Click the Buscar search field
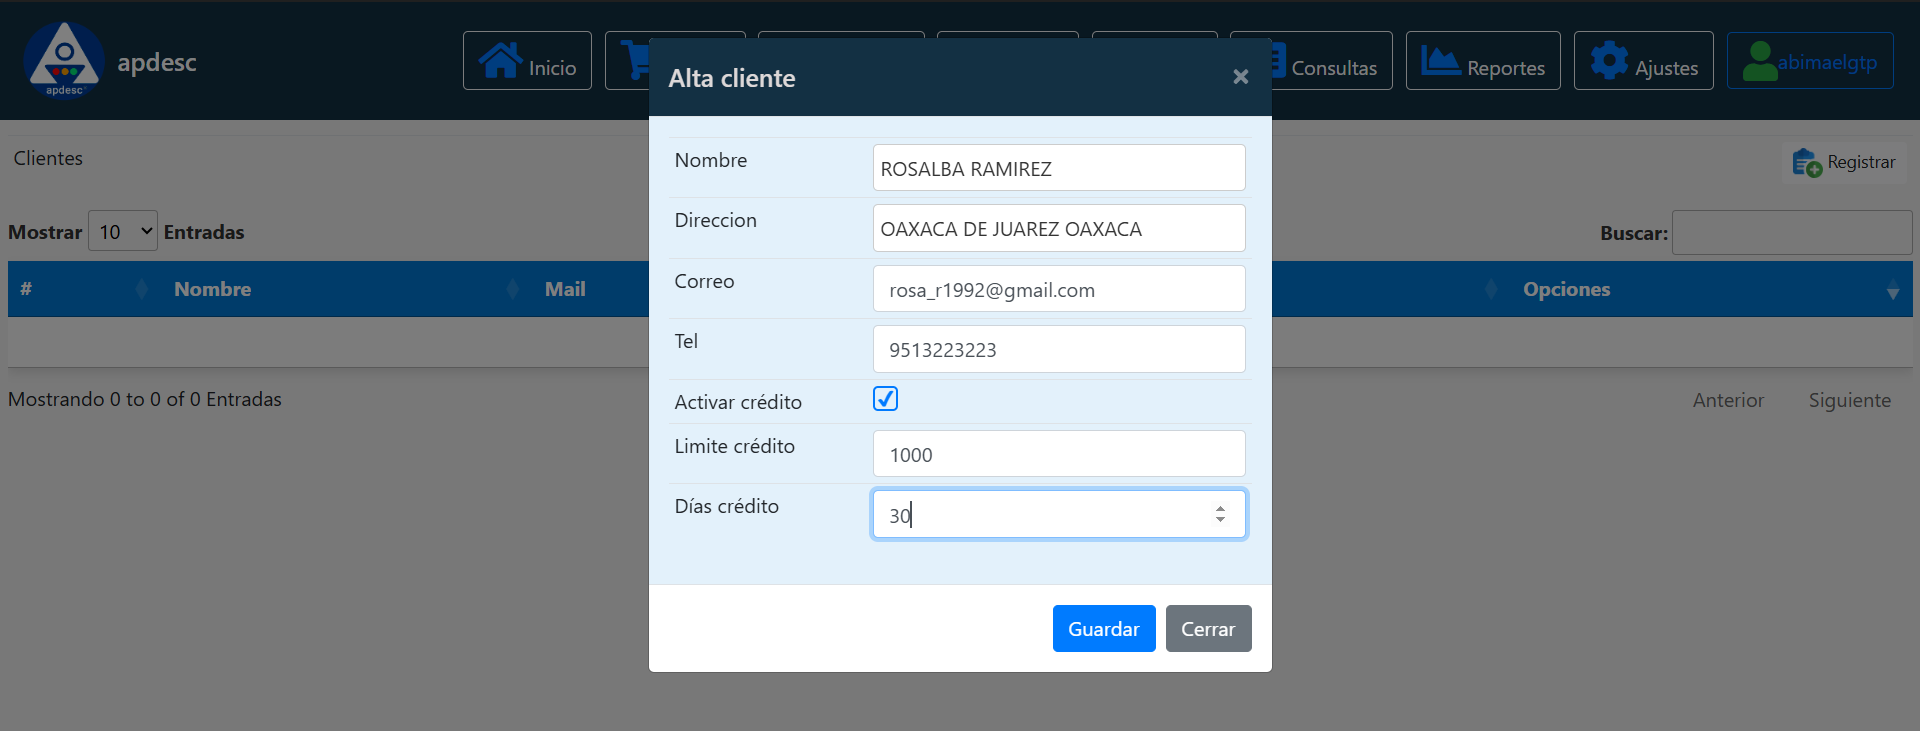The image size is (1920, 731). coord(1792,232)
